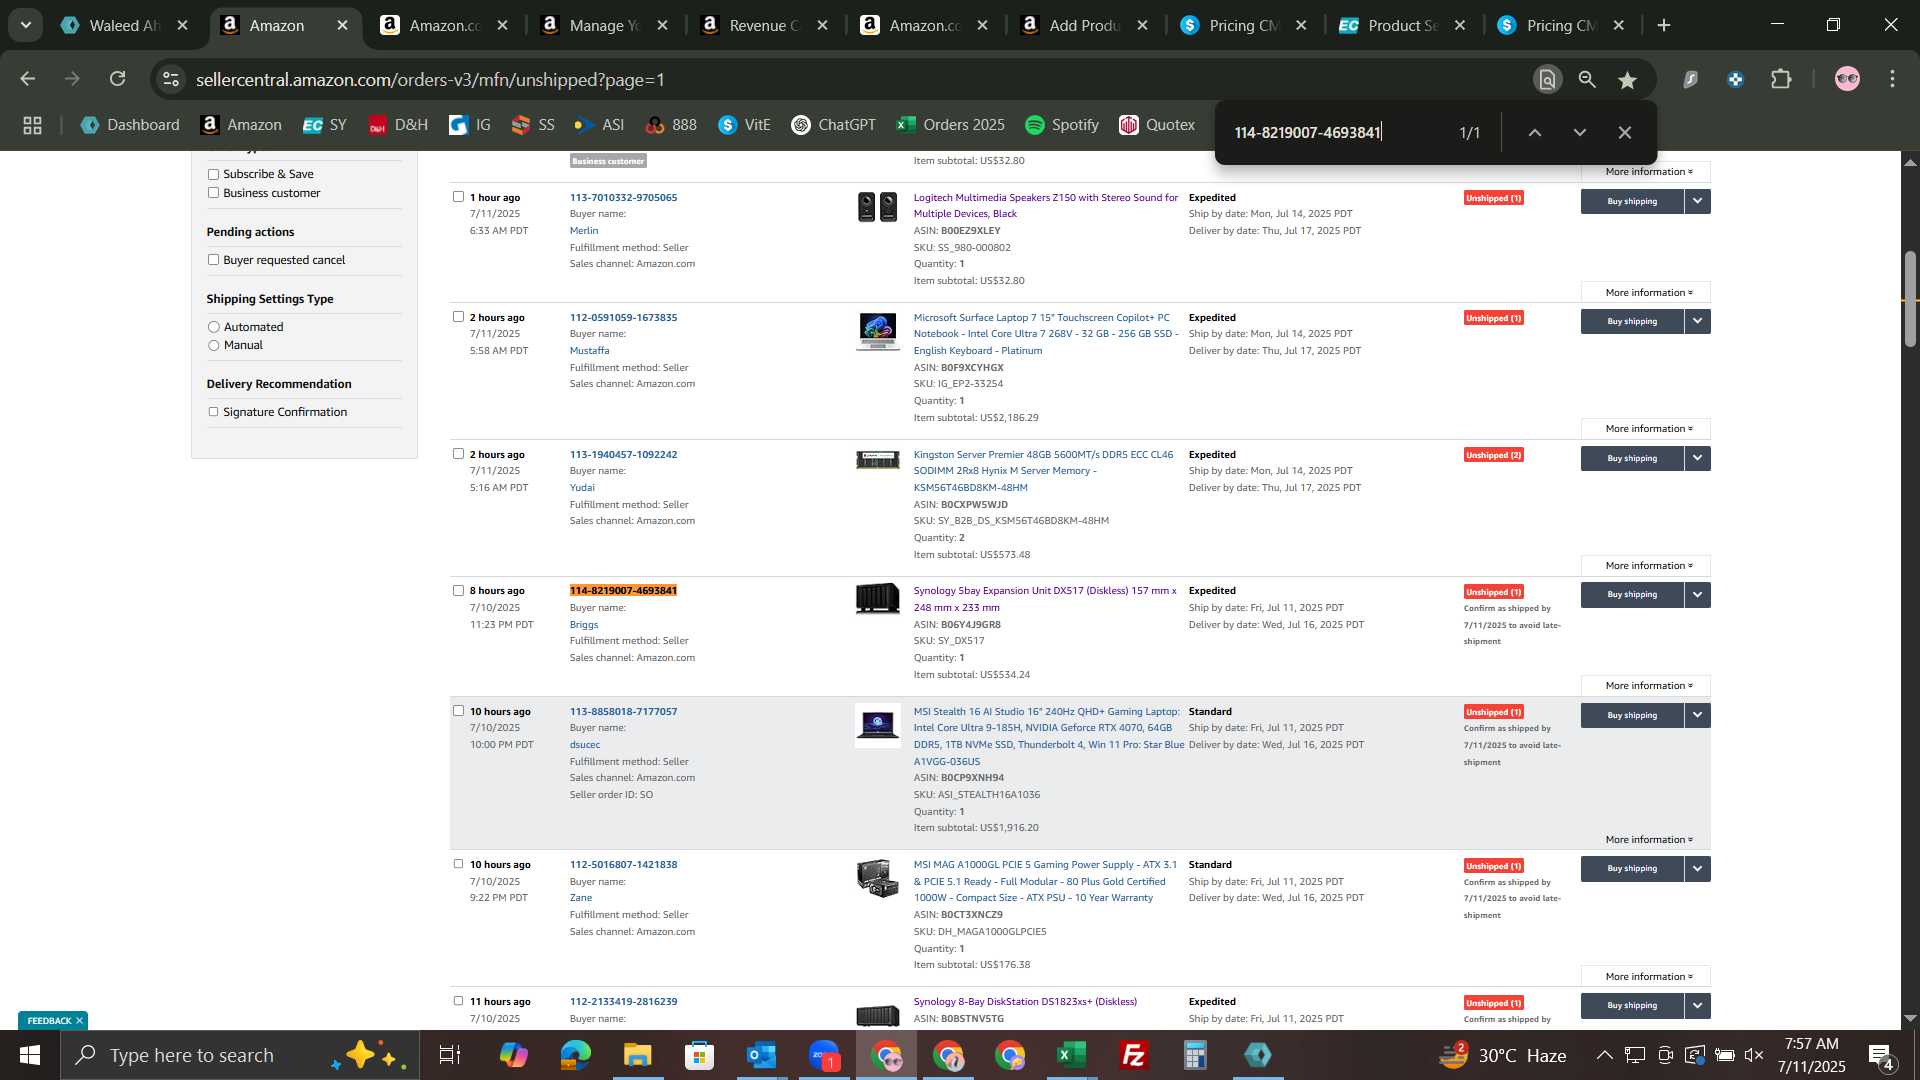Select order 113-8858018-7177057 checkbox
This screenshot has height=1080, width=1920.
pos(458,711)
